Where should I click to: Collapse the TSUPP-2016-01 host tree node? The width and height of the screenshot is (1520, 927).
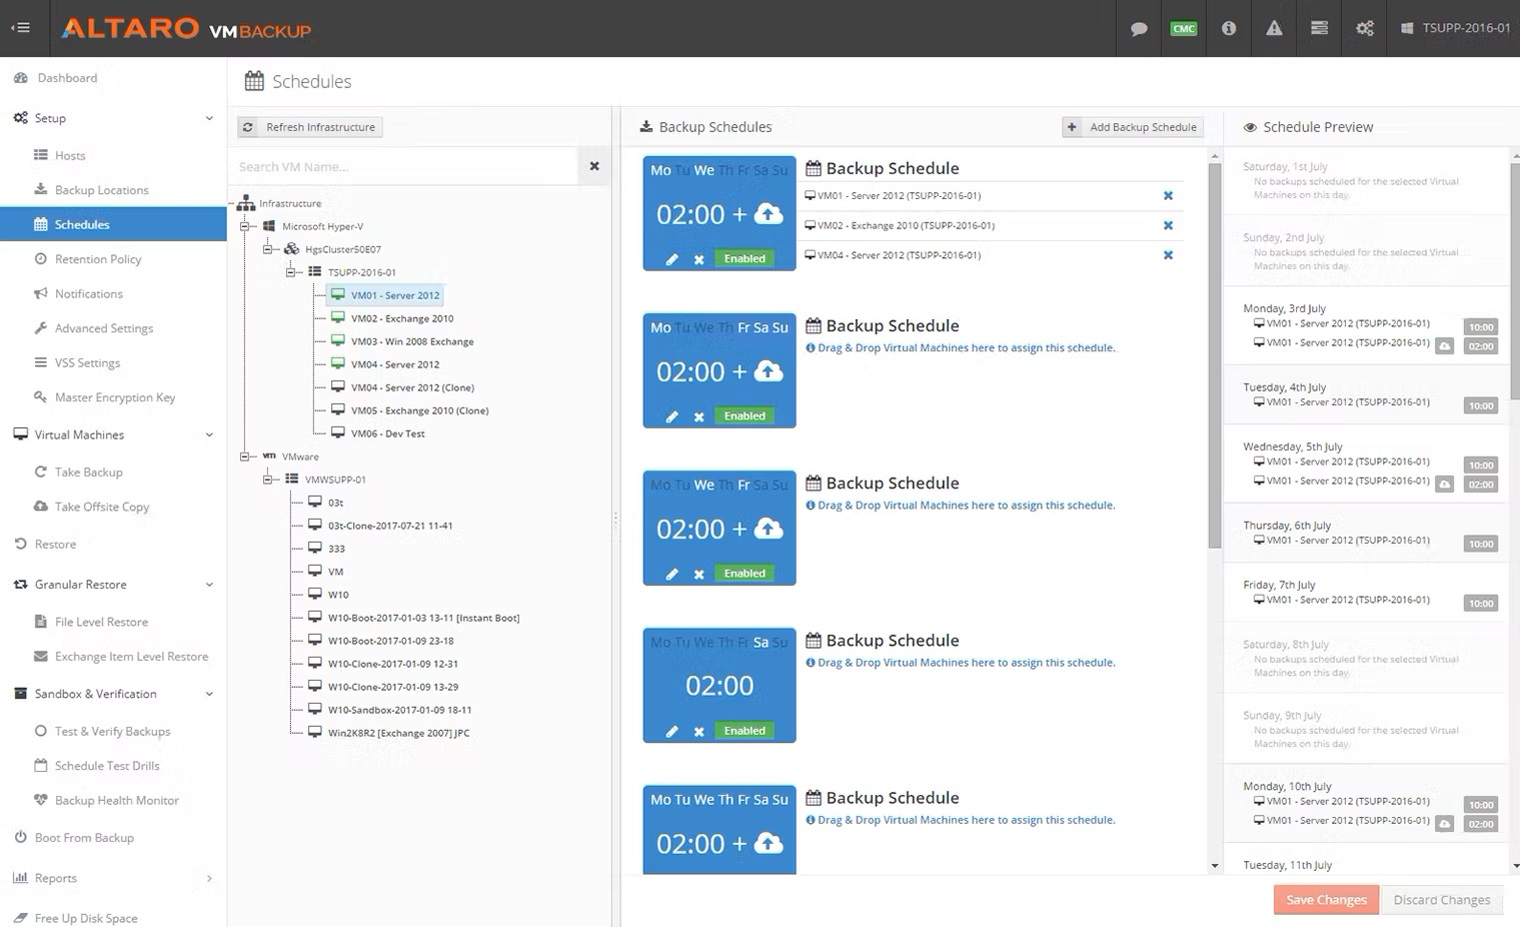click(x=291, y=272)
